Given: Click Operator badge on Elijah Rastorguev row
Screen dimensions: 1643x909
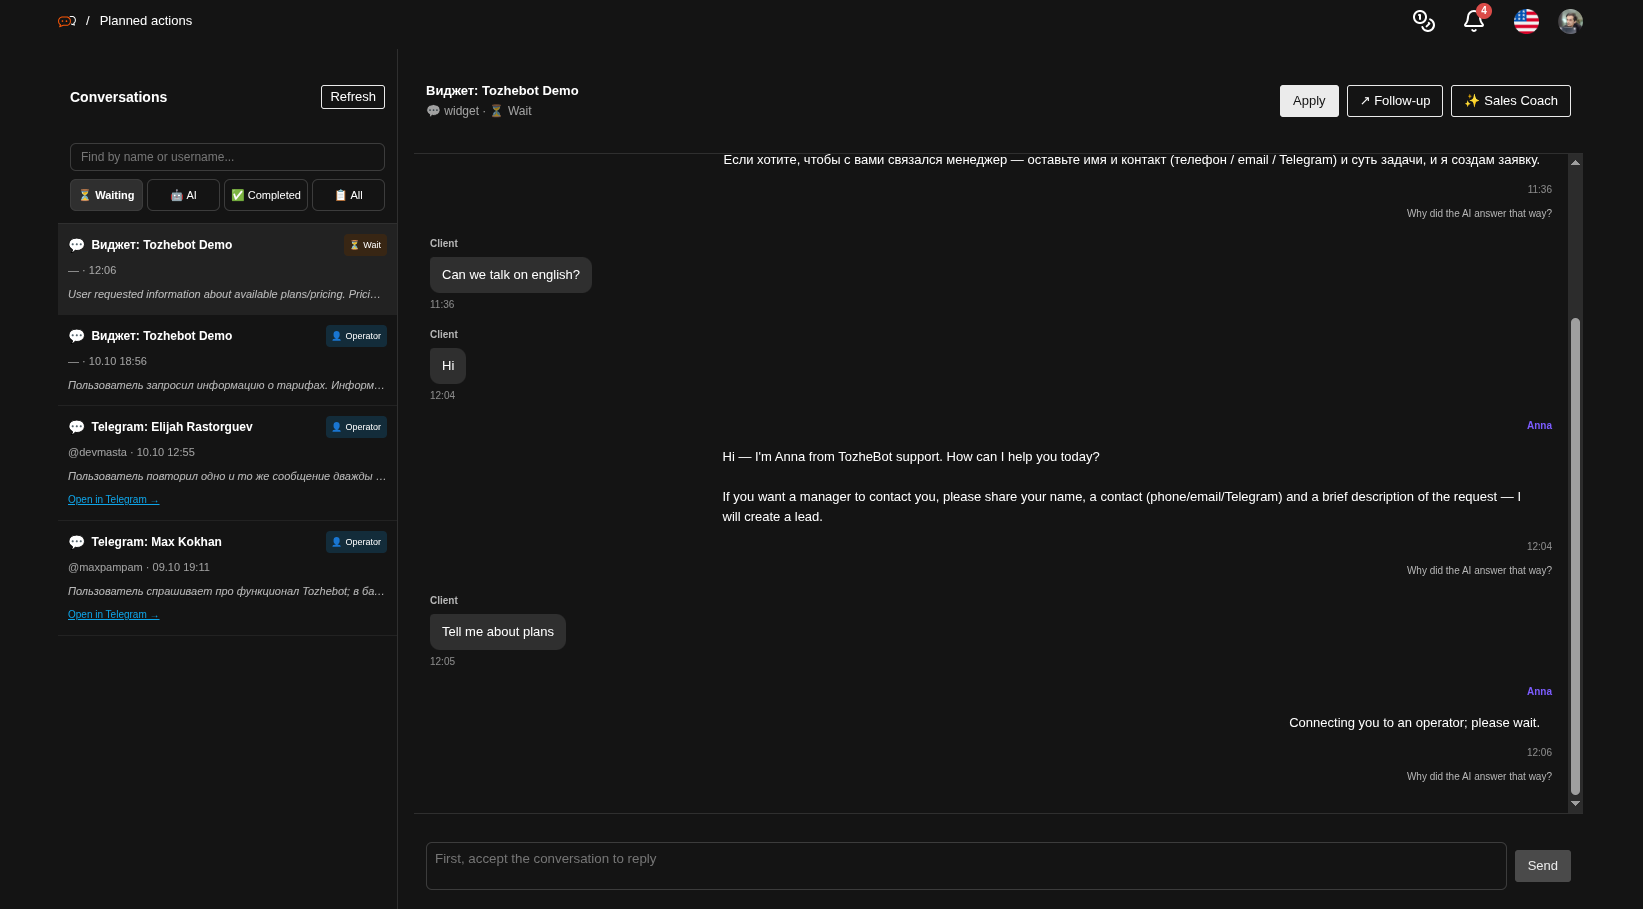Looking at the screenshot, I should point(356,427).
